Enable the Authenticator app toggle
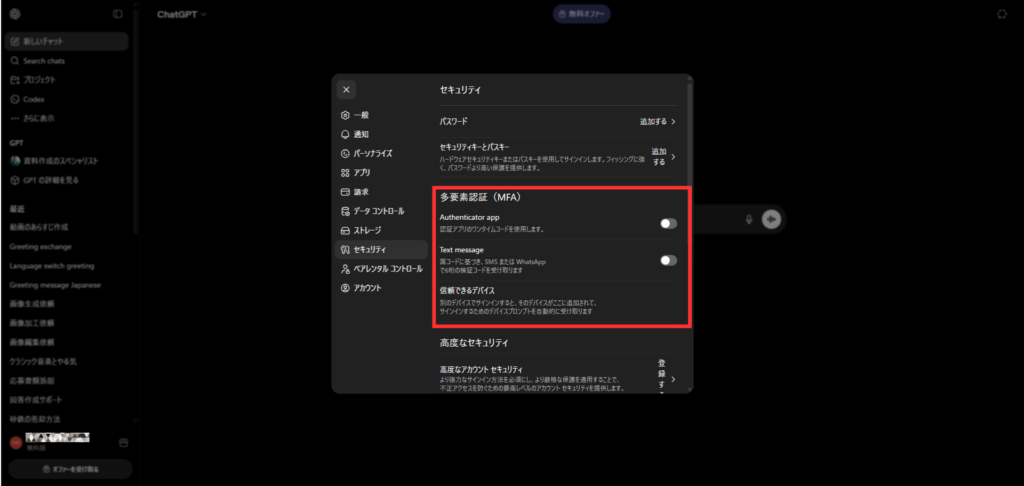 click(668, 223)
